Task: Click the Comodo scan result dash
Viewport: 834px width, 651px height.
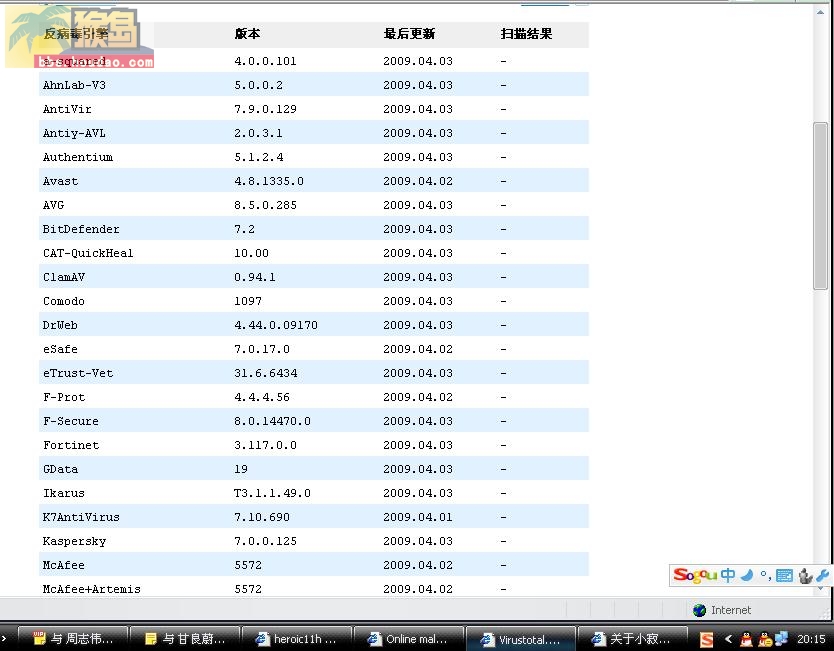Action: (503, 301)
